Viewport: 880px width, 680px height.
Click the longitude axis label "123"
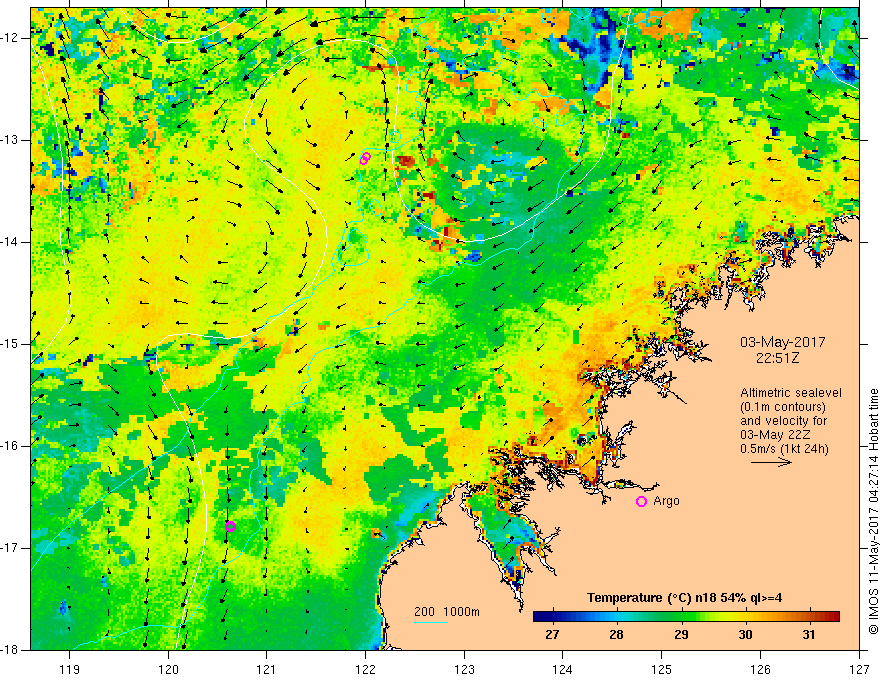[464, 669]
